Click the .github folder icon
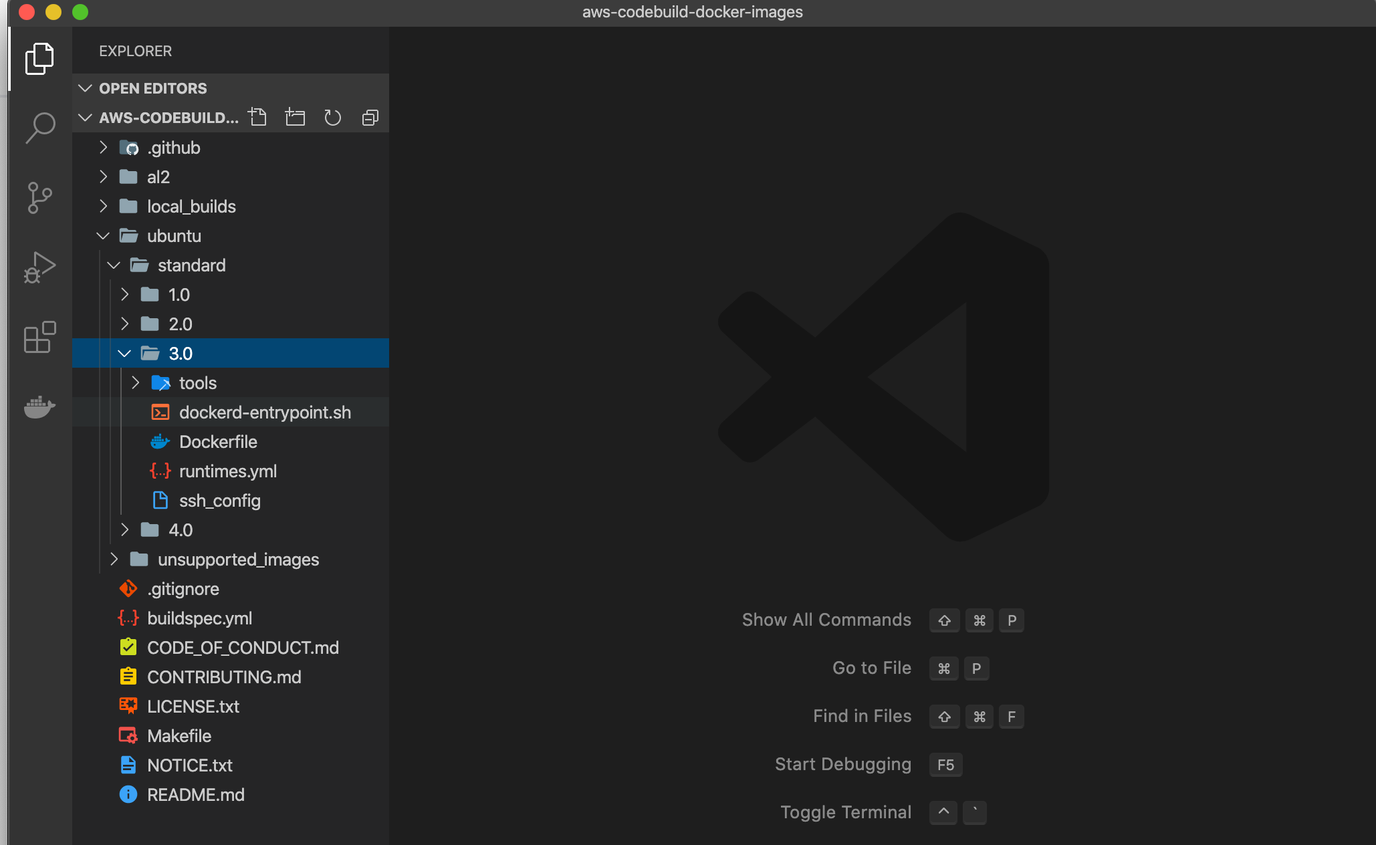The image size is (1376, 845). click(x=129, y=148)
